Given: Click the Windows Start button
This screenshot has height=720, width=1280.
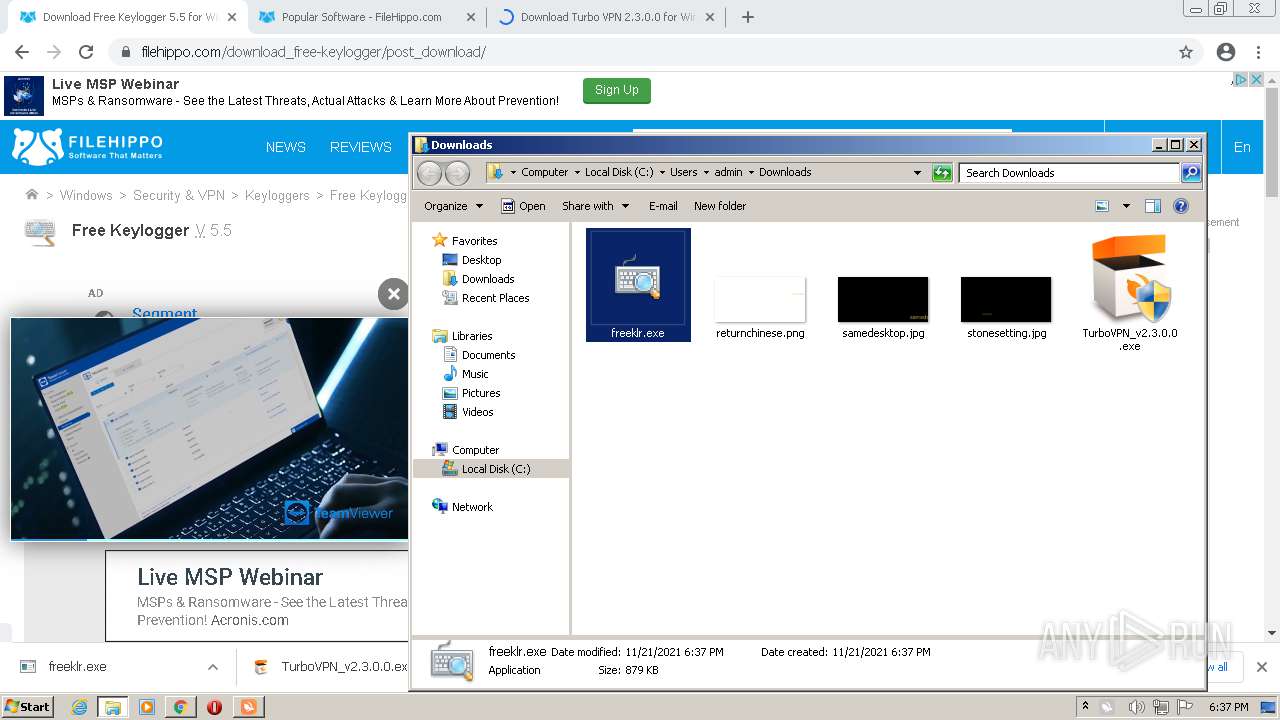Looking at the screenshot, I should [28, 706].
